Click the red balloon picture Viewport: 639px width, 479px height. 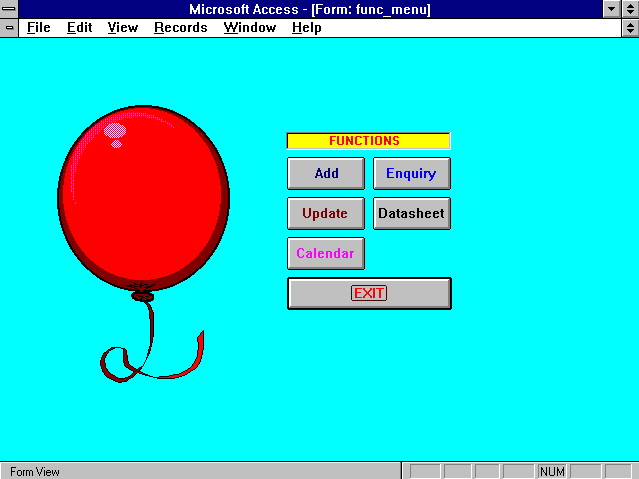click(143, 244)
